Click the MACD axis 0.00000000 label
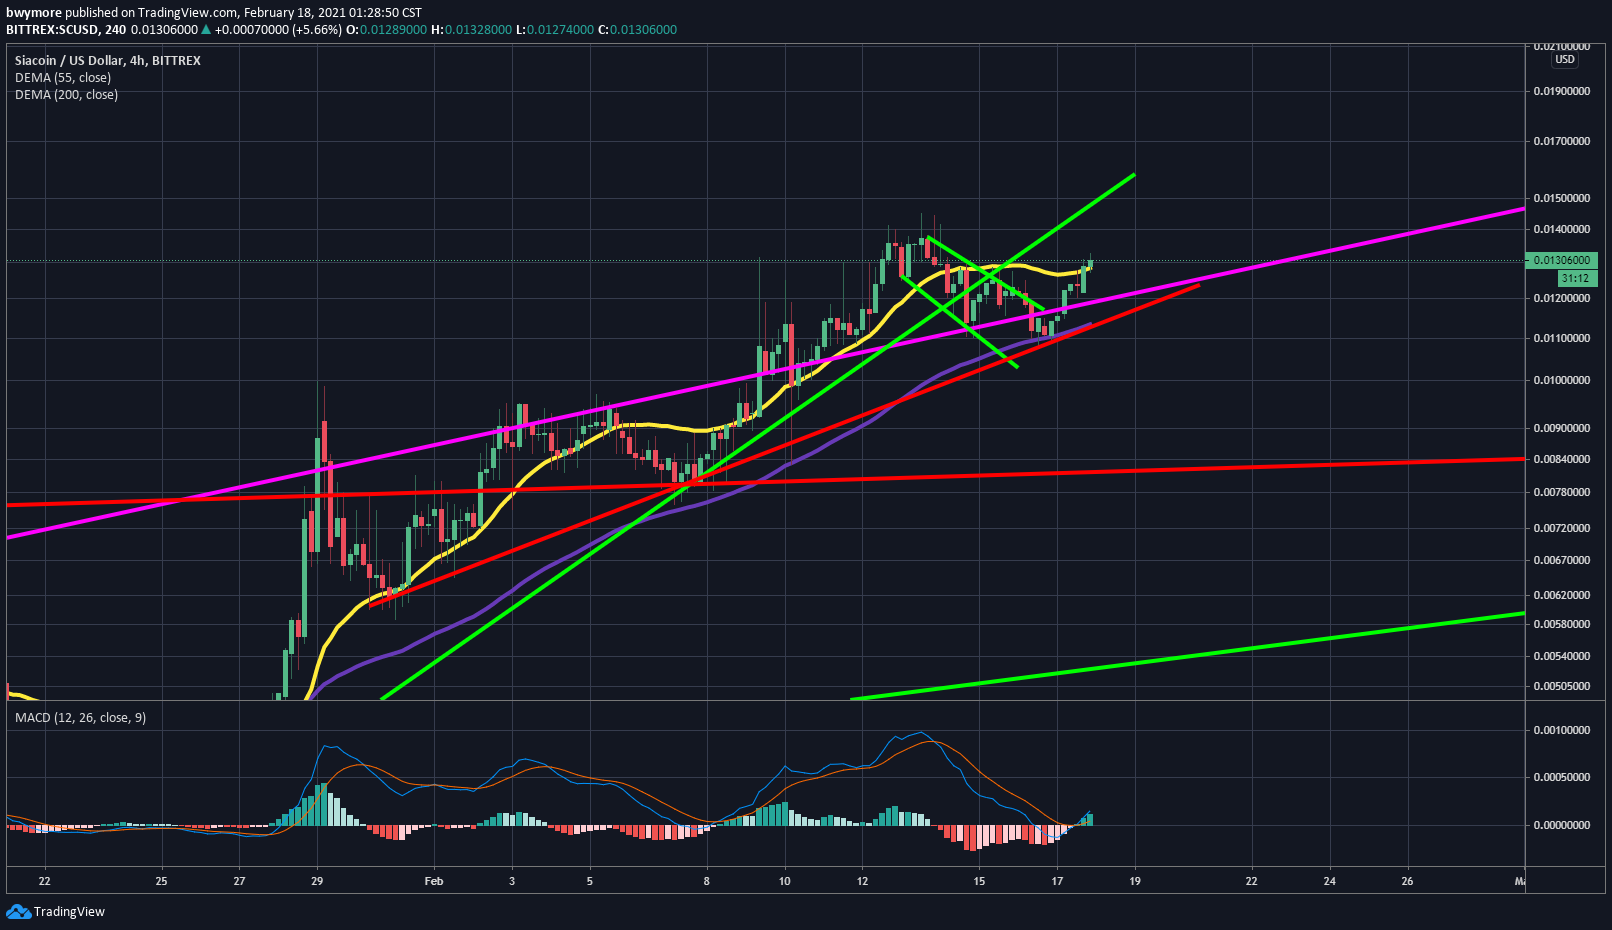Image resolution: width=1612 pixels, height=930 pixels. [1562, 825]
